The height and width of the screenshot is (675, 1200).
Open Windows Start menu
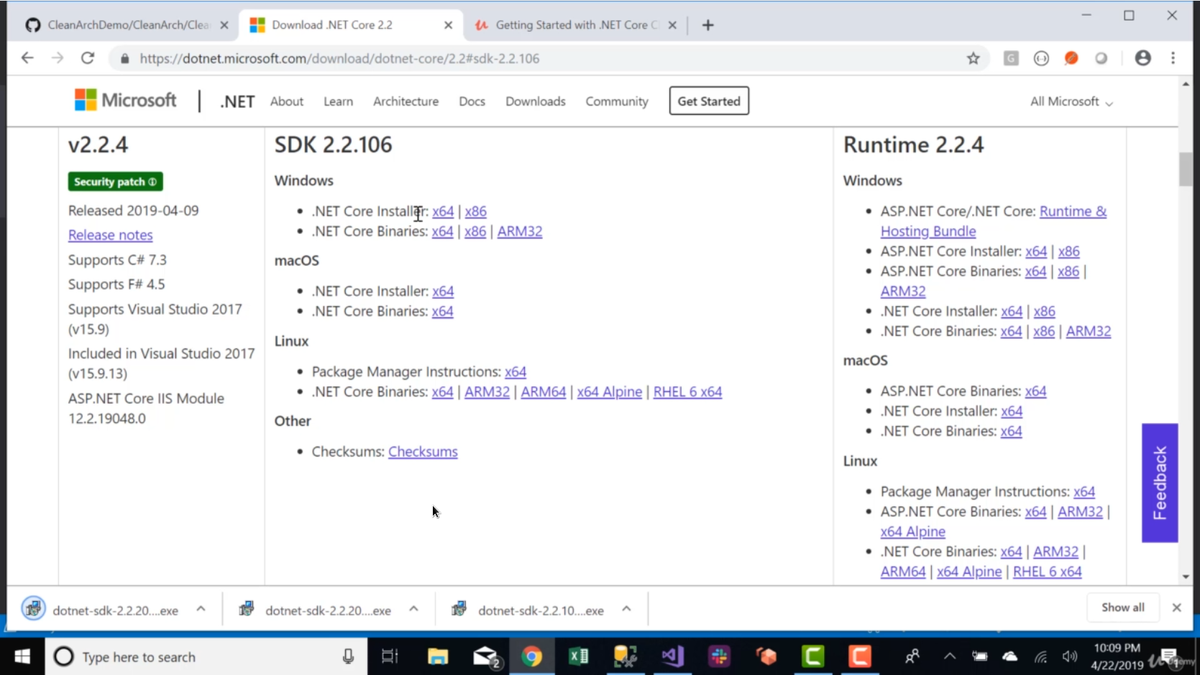(x=22, y=657)
